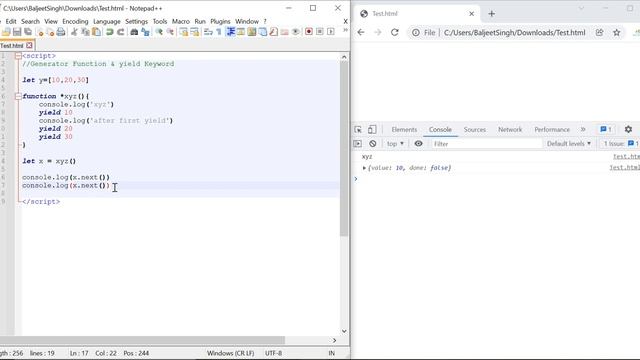Open Replace dialog toolbar icon
The width and height of the screenshot is (640, 360).
pyautogui.click(x=145, y=32)
